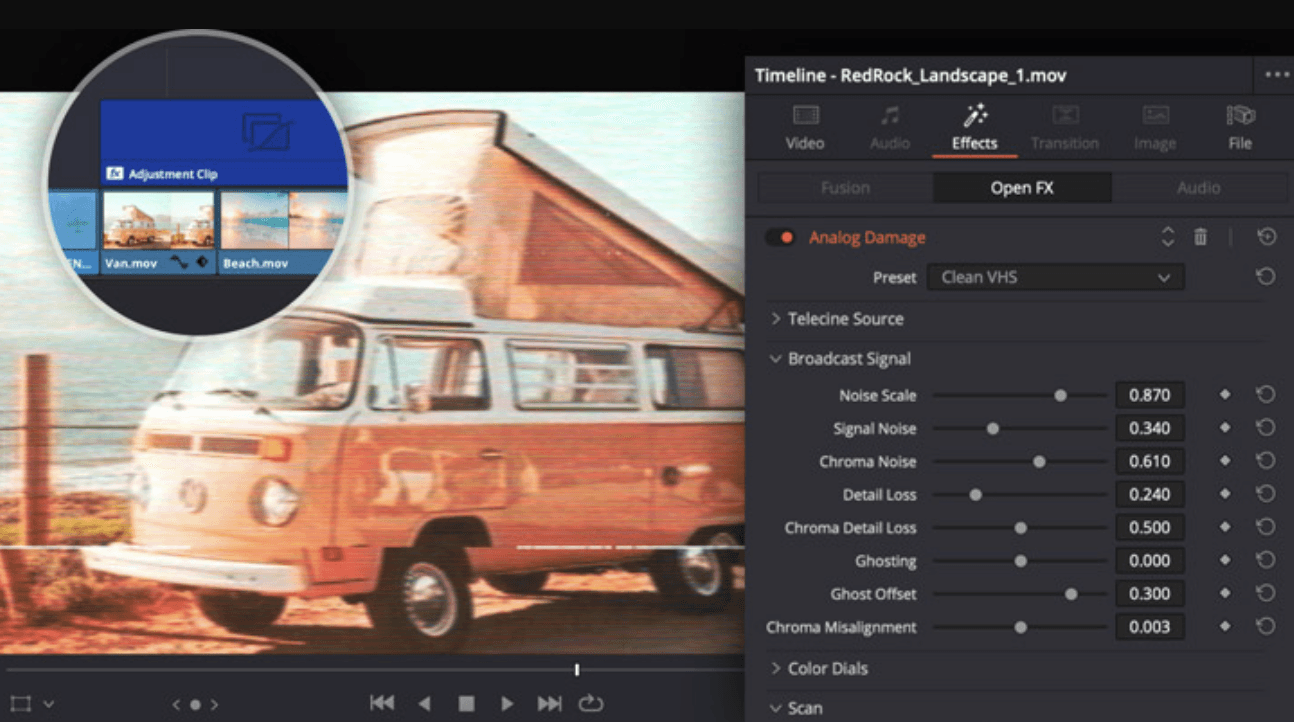Reset the Signal Noise parameter

pos(1266,428)
